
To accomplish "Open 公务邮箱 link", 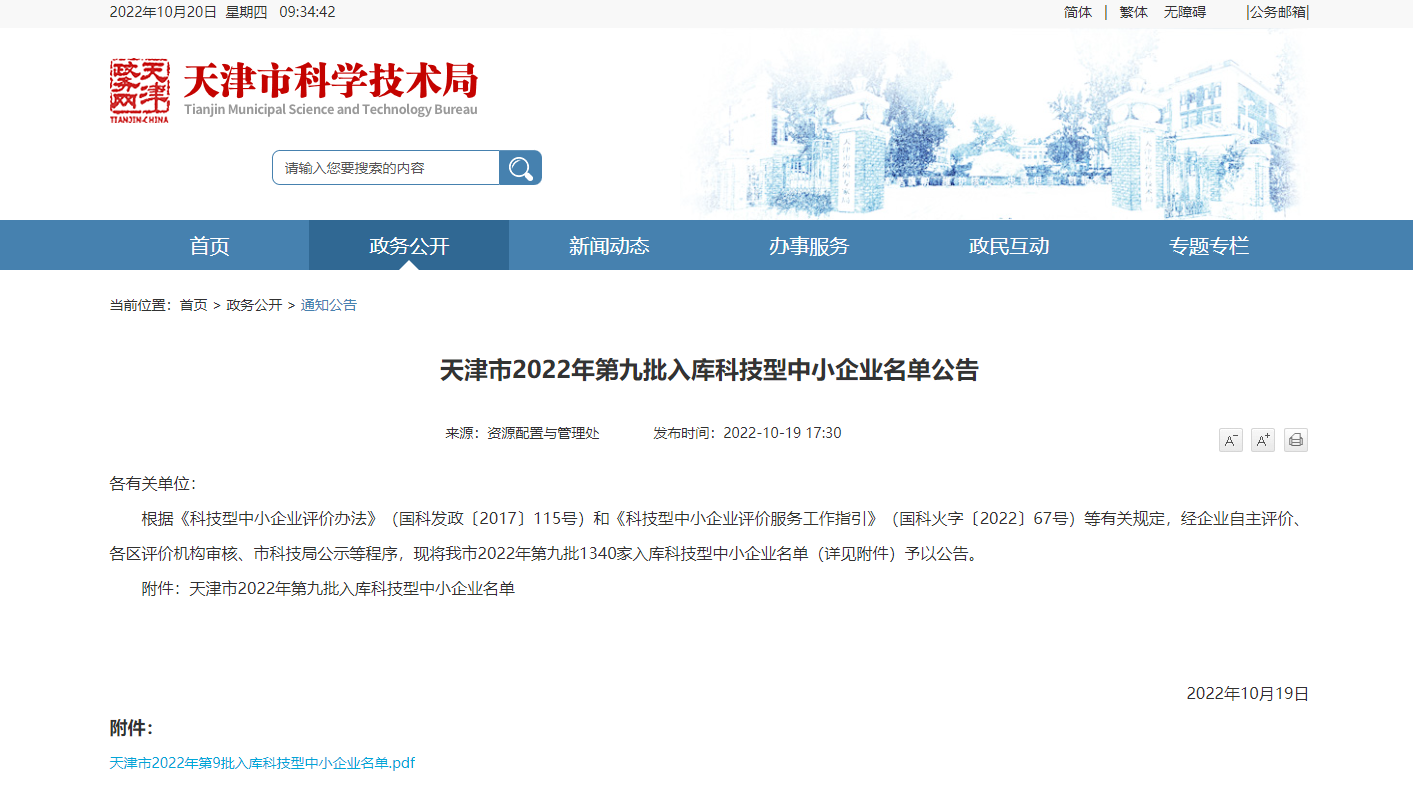I will point(1277,12).
